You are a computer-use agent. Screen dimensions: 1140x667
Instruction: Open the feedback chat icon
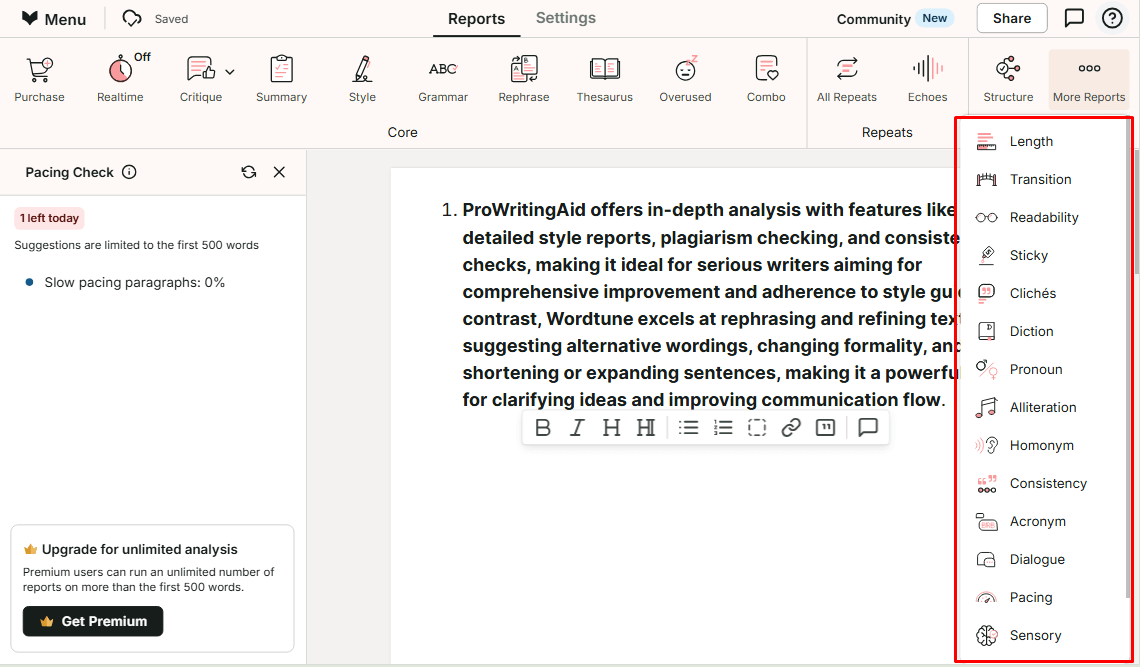(1074, 18)
